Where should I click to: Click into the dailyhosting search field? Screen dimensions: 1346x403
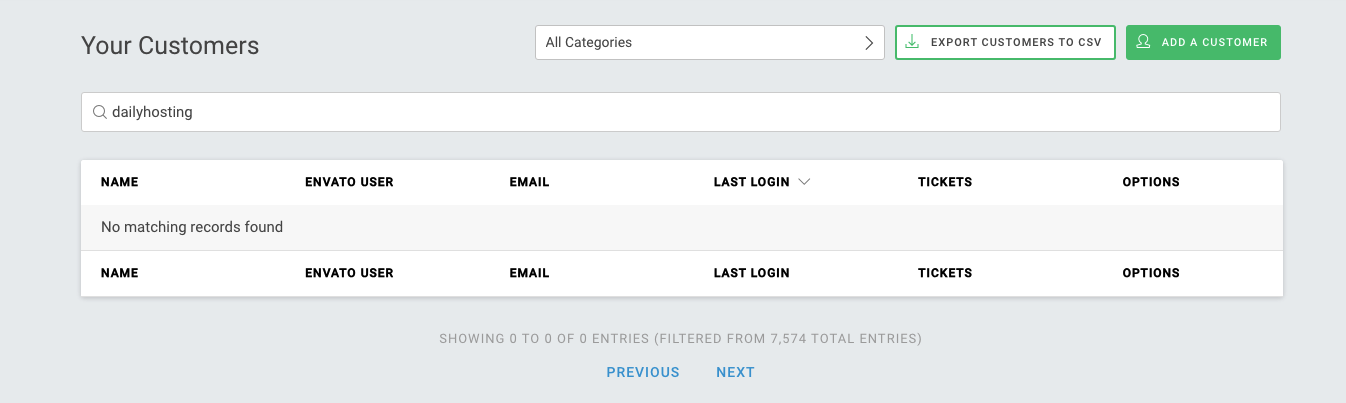point(680,112)
